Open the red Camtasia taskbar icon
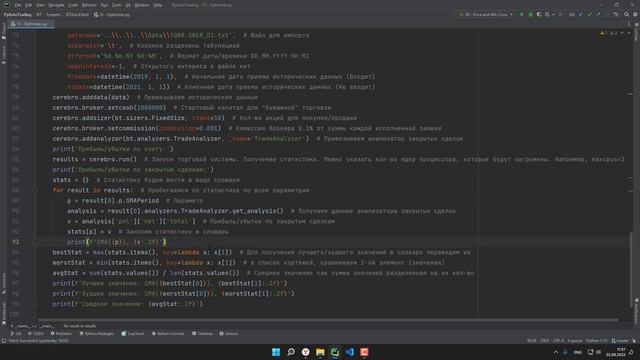This screenshot has height=360, width=640. coord(364,352)
